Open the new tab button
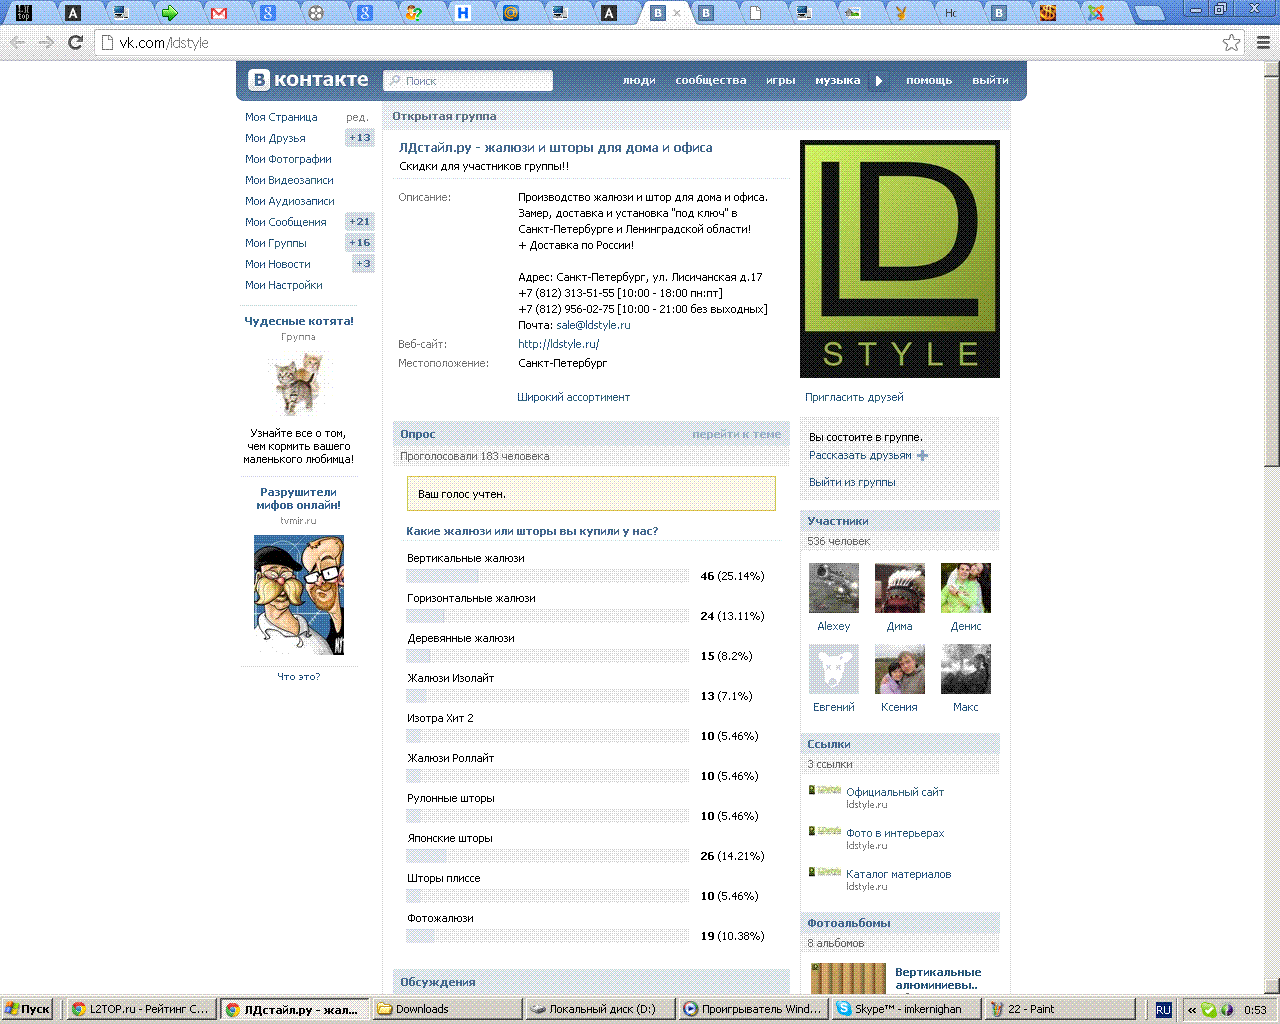The height and width of the screenshot is (1024, 1280). click(1150, 13)
